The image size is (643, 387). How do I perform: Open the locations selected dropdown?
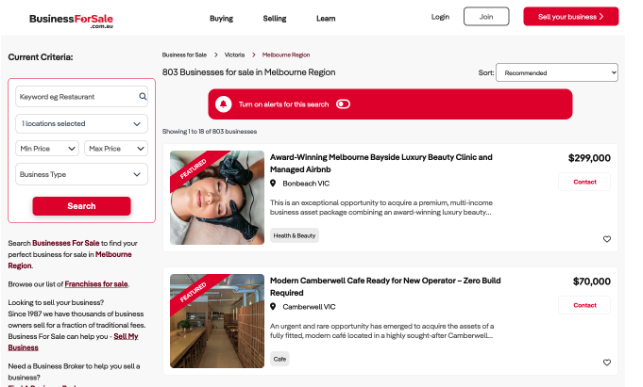[82, 124]
